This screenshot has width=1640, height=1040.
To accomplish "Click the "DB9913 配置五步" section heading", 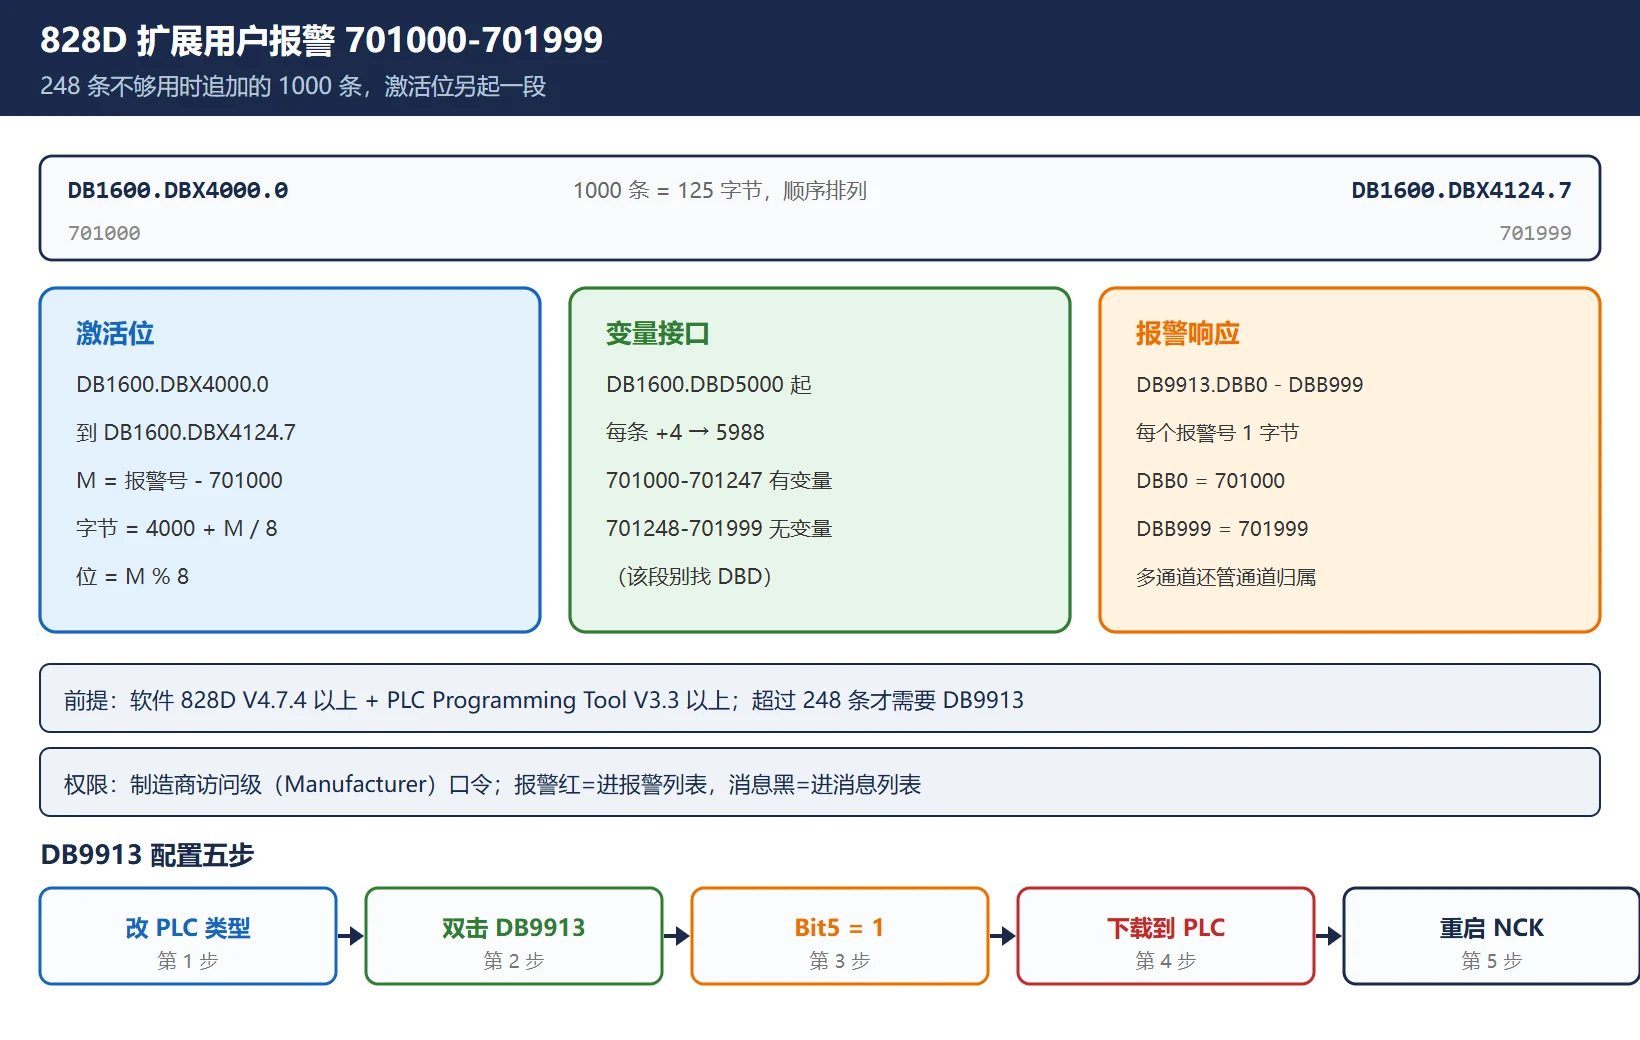I will coord(147,854).
